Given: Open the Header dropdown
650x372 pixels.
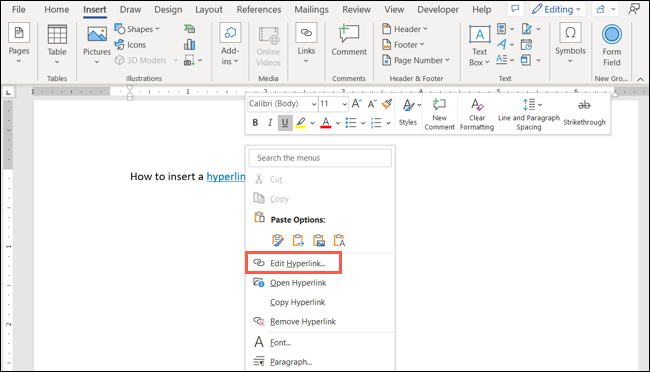Looking at the screenshot, I should click(405, 29).
